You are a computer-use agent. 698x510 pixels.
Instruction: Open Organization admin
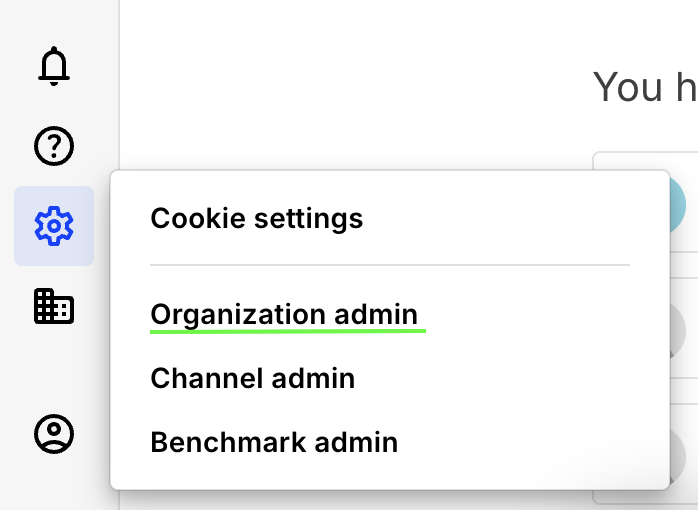[x=284, y=314]
